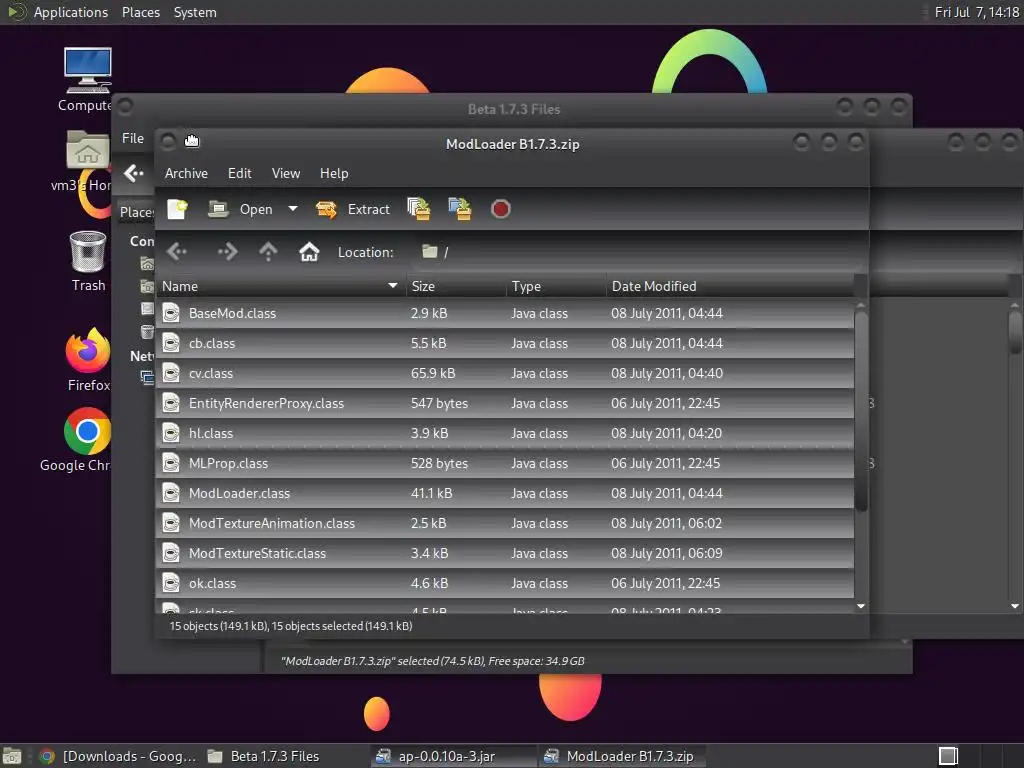Select cb.class file name
Screen dimensions: 1024x768
[212, 344]
